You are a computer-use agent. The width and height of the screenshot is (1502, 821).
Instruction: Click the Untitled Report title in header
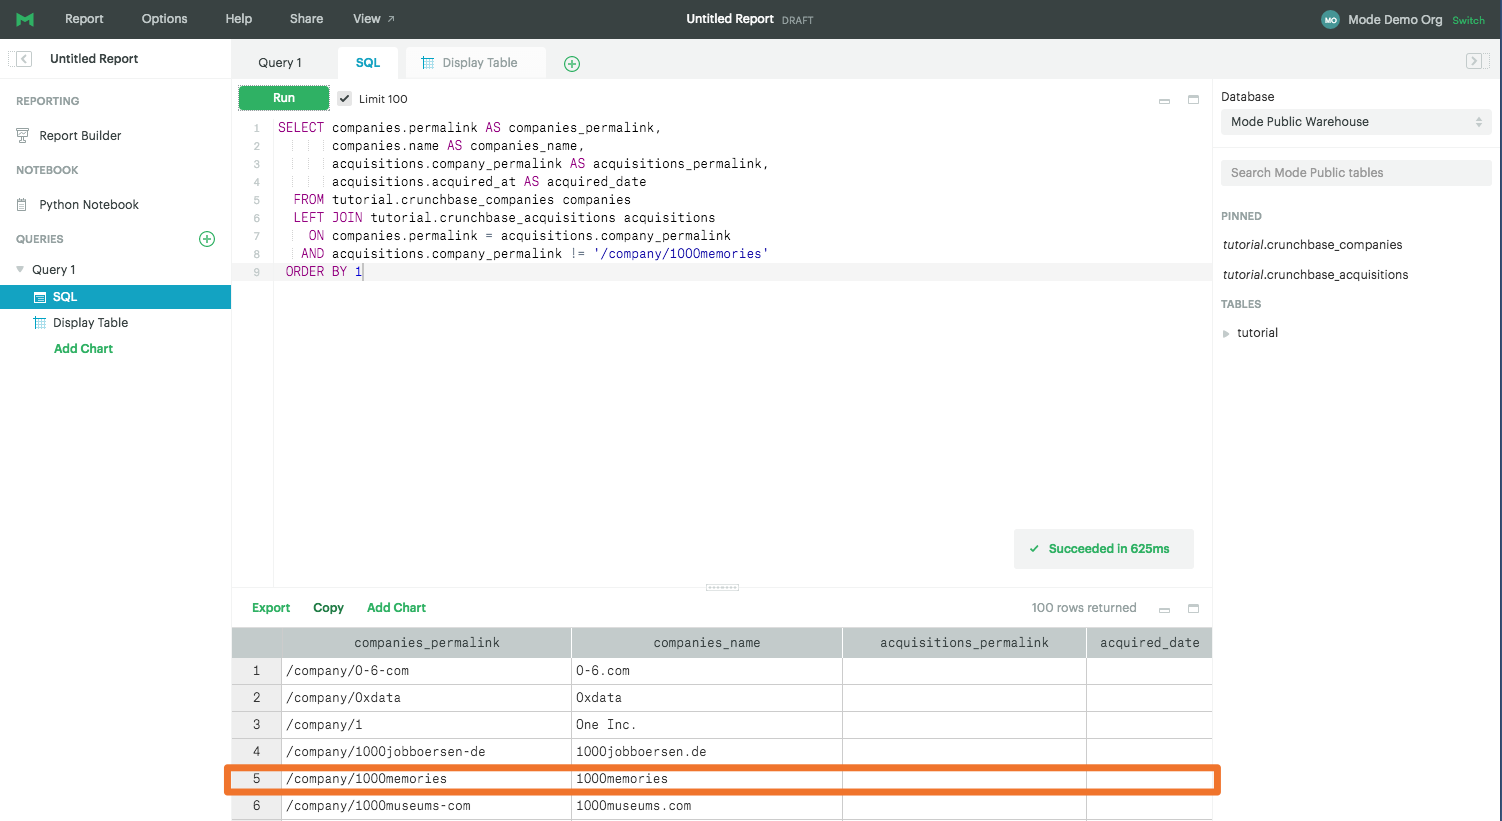click(730, 19)
